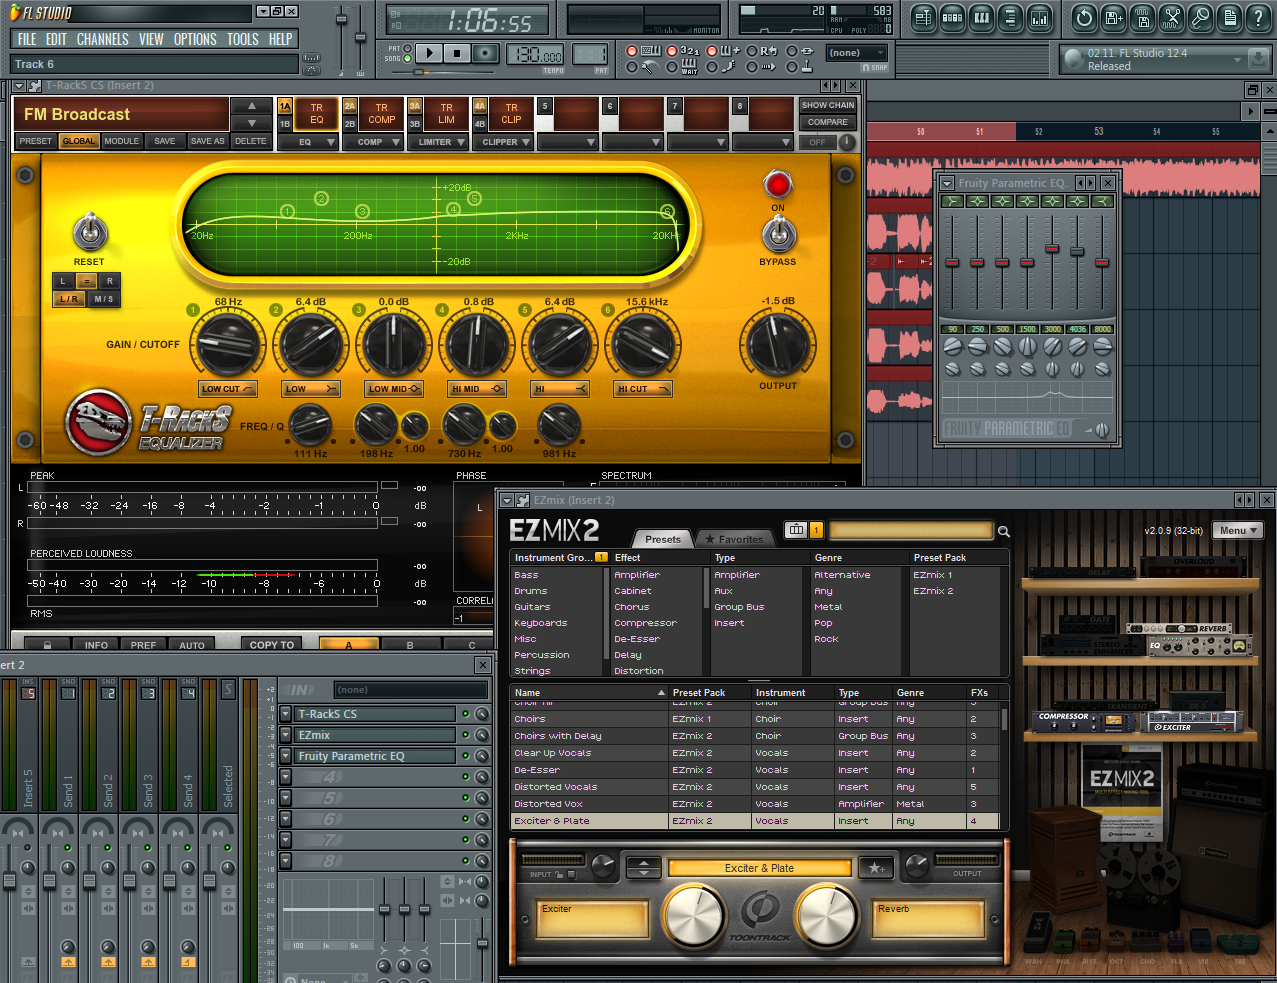Toggle the Fruity Parametric EQ slot enable LED
The image size is (1277, 983).
[x=465, y=756]
